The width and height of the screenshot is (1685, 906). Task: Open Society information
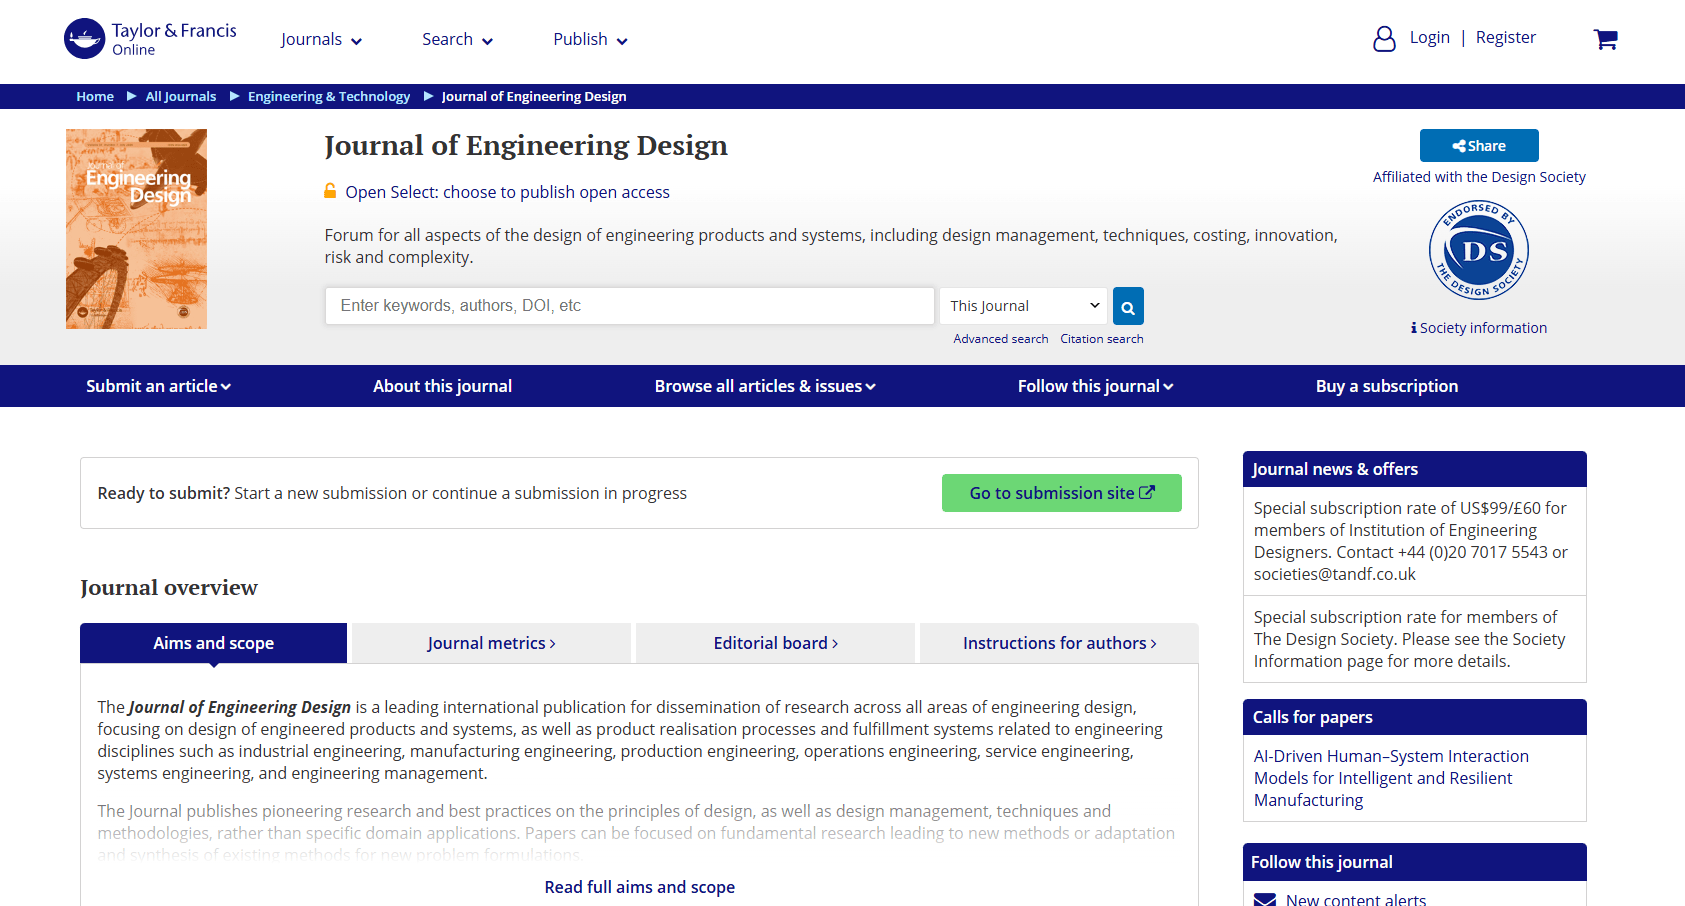[x=1479, y=328]
